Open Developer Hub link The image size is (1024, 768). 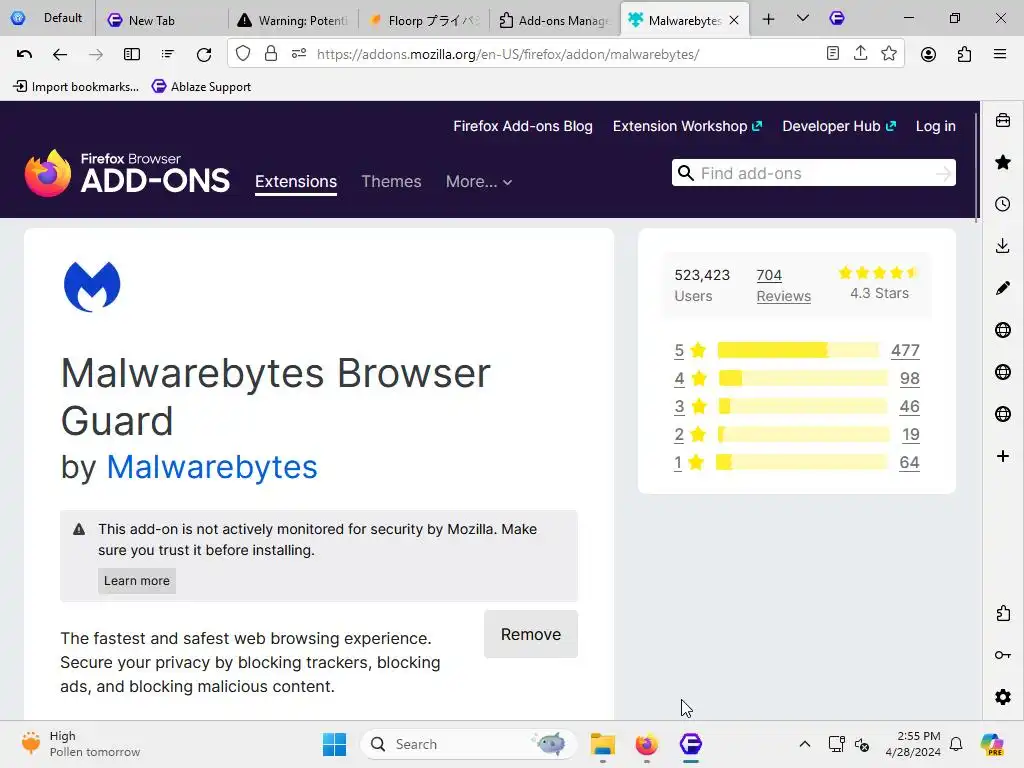coord(839,126)
